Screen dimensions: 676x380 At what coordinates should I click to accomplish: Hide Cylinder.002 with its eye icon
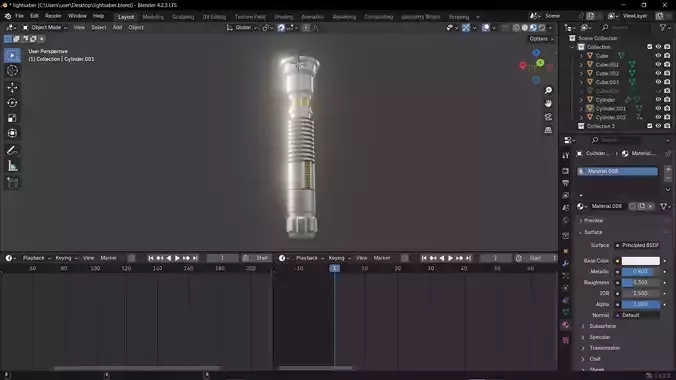pos(658,117)
